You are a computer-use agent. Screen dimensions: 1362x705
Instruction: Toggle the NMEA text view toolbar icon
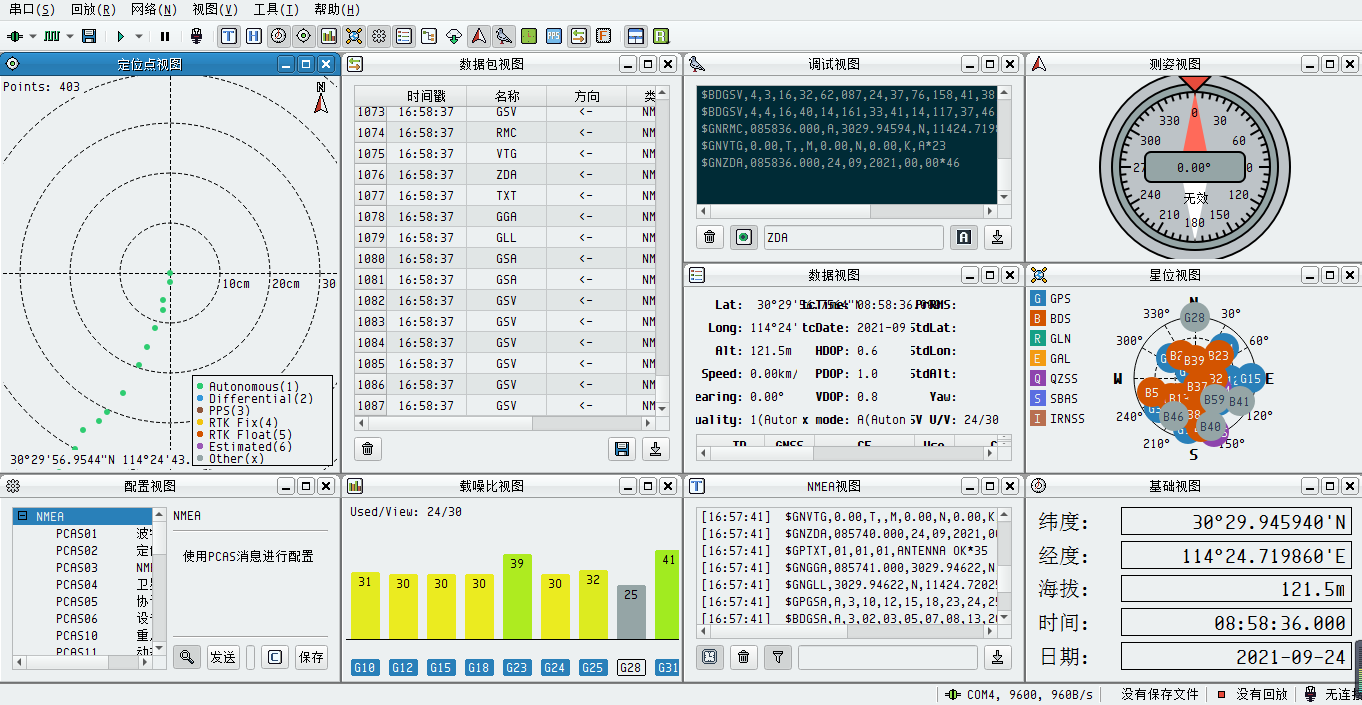coord(228,37)
